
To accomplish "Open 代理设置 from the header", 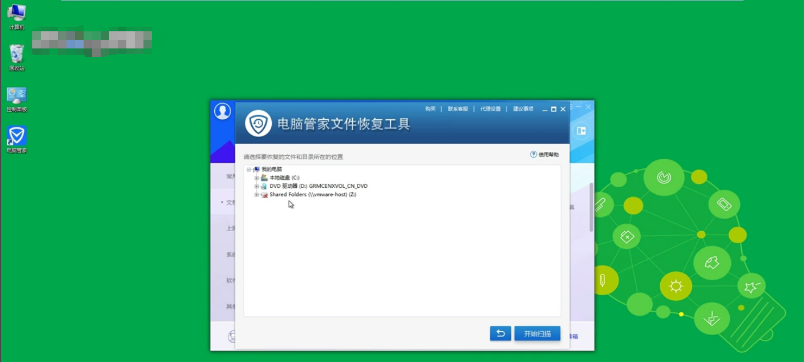I will click(490, 109).
